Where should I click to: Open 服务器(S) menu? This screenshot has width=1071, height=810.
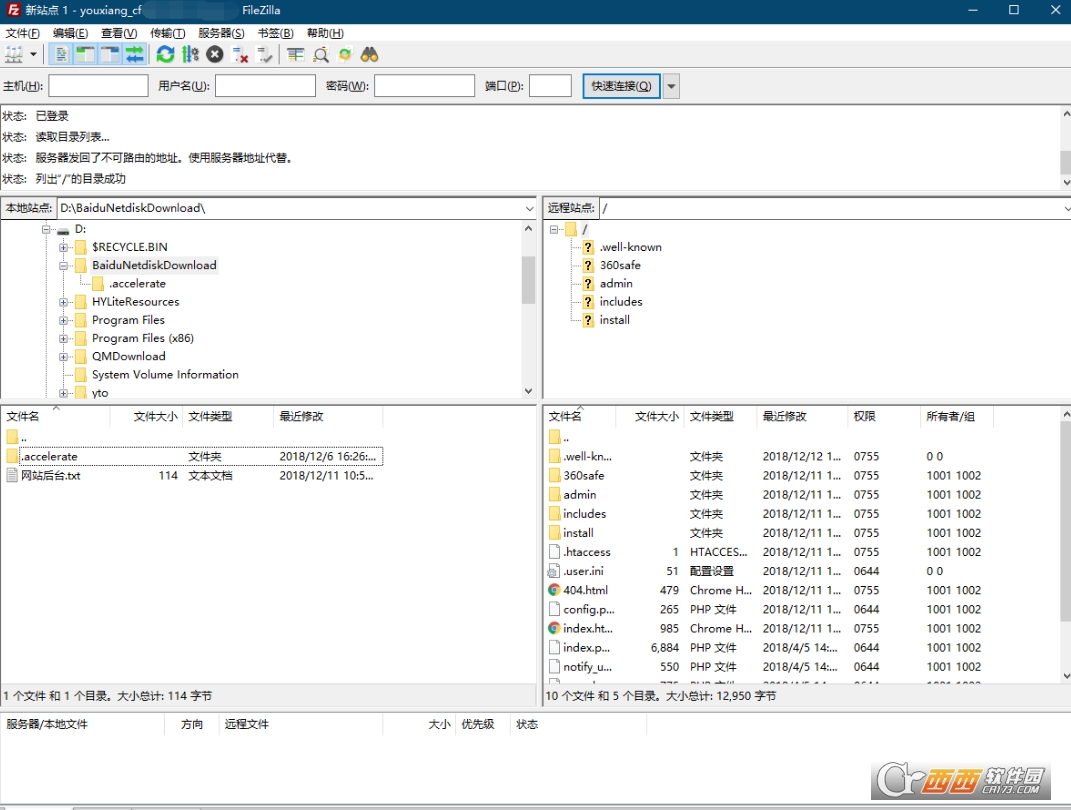point(221,33)
